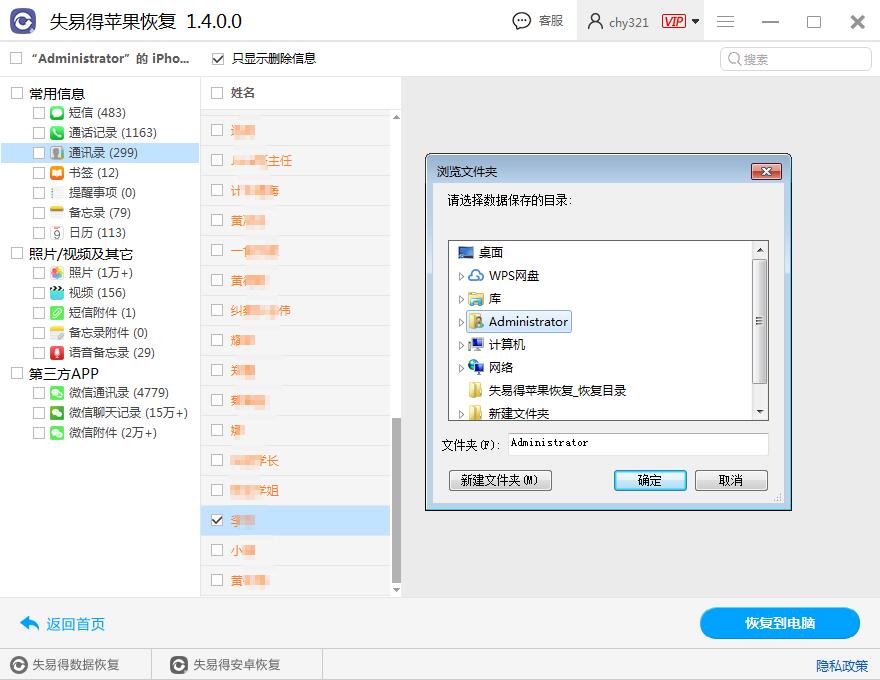Click the 文件夹(F) path input field
The width and height of the screenshot is (880, 680).
point(638,443)
